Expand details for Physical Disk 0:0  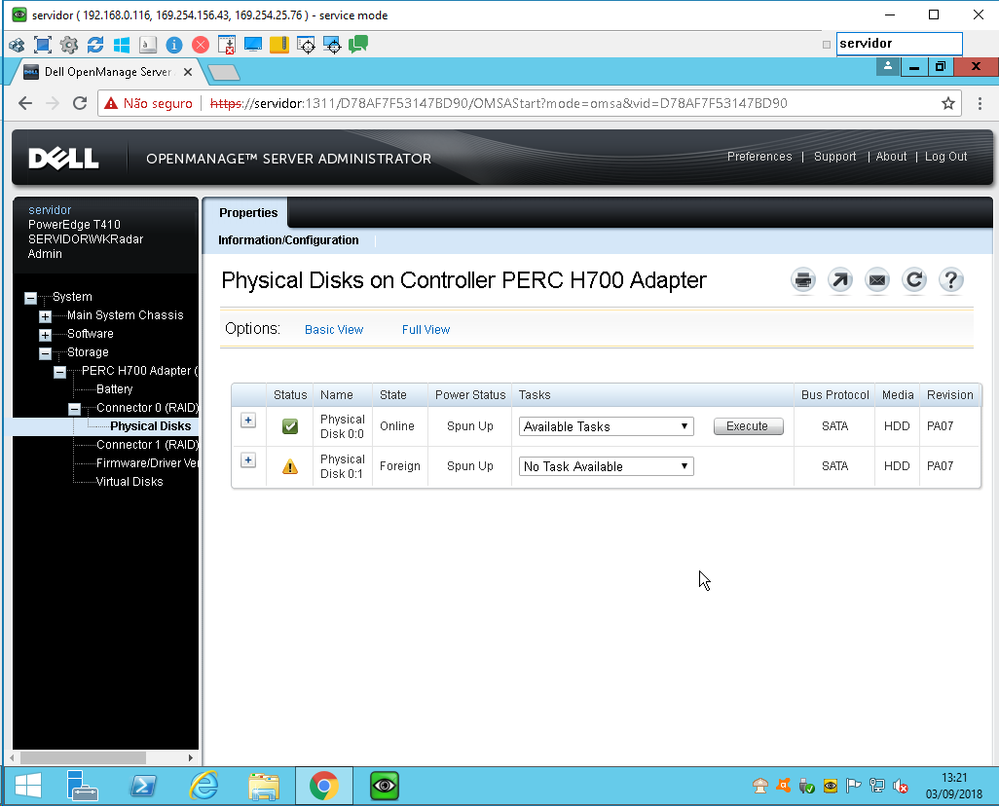pyautogui.click(x=248, y=421)
